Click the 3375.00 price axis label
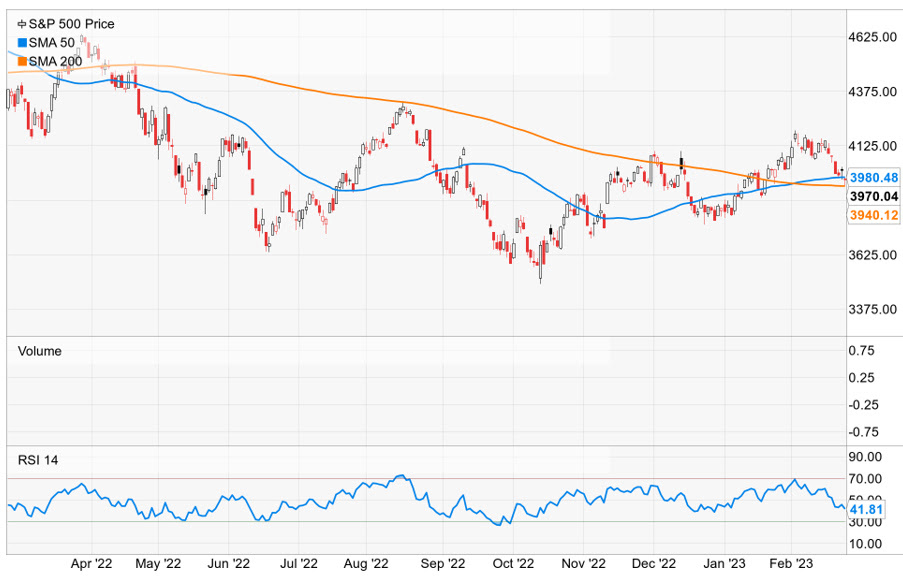This screenshot has width=903, height=579. (x=872, y=309)
